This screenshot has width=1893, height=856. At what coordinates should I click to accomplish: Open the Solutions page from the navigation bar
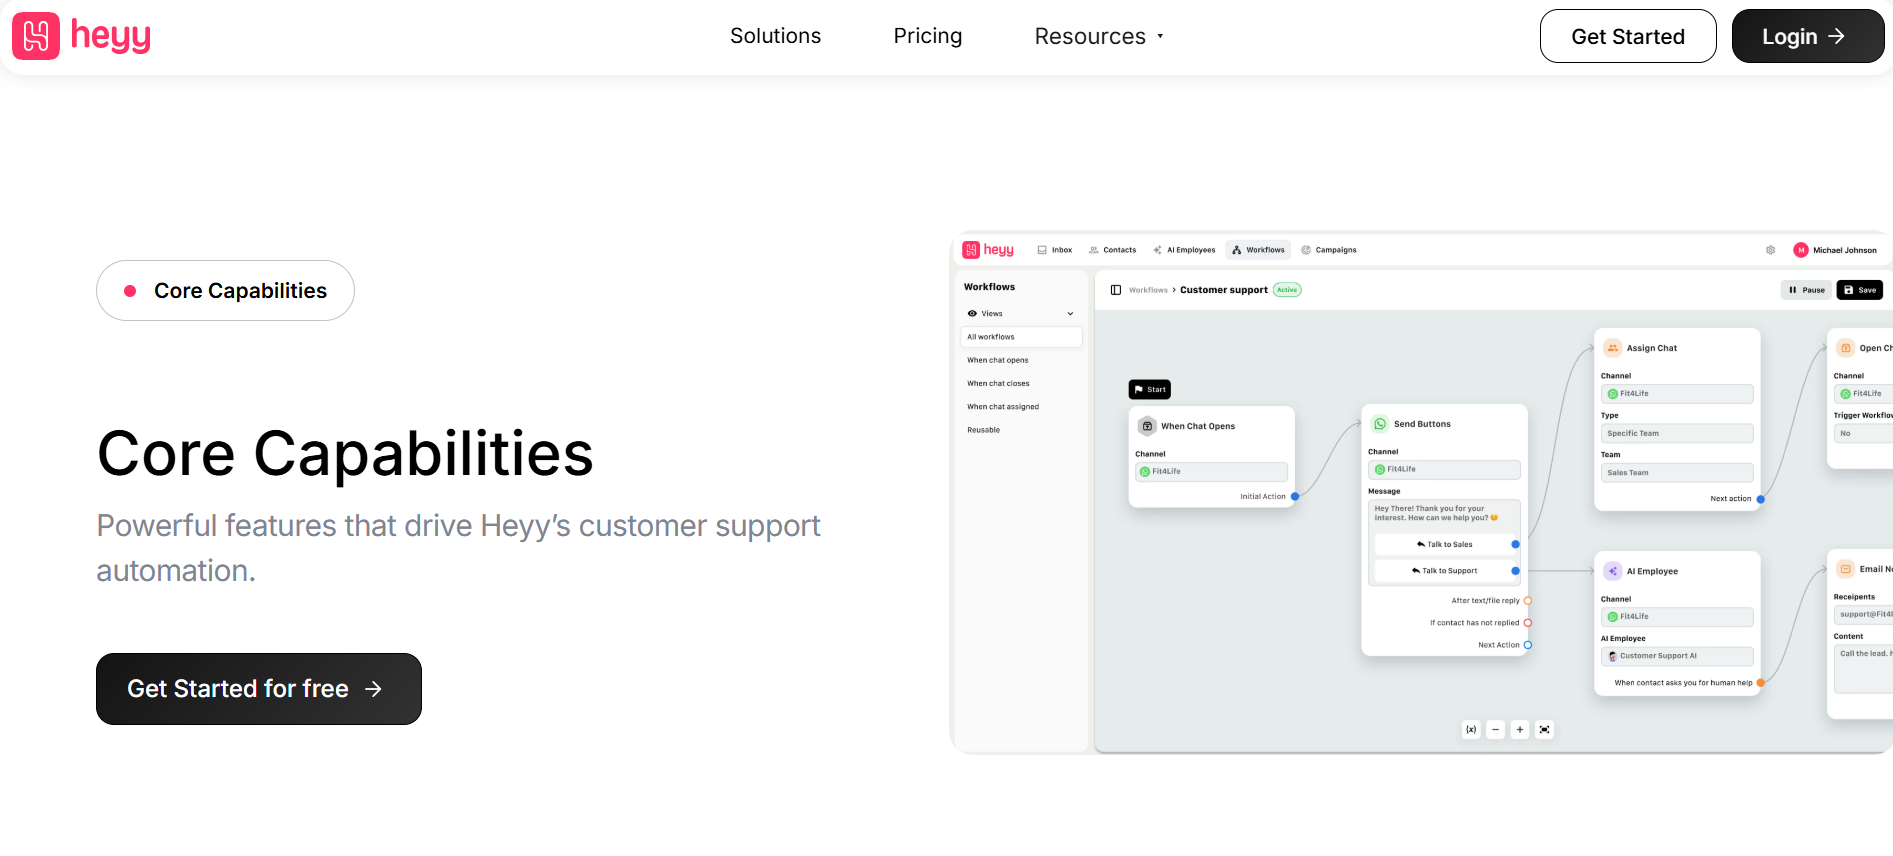tap(775, 36)
